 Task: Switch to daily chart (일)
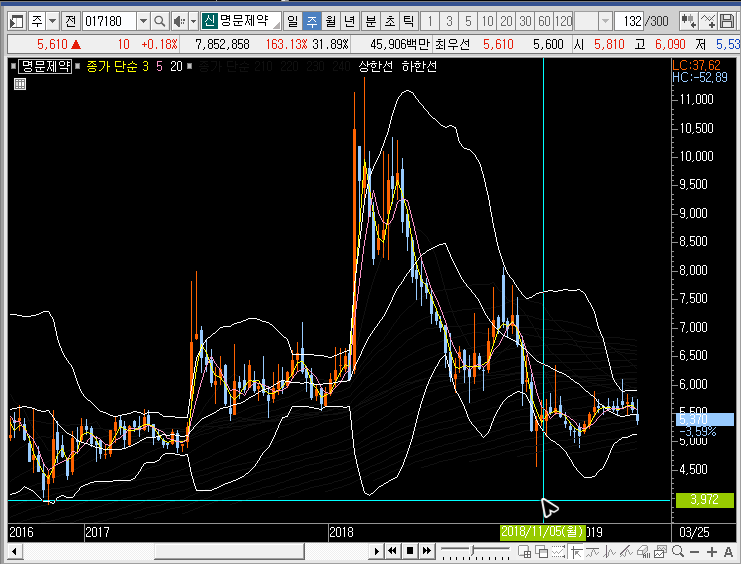point(293,21)
